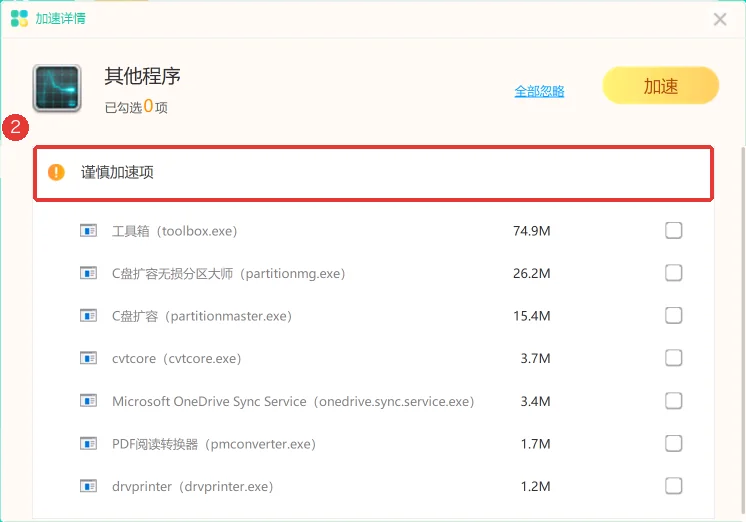Click the 加速 yellow button
The height and width of the screenshot is (522, 746).
tap(660, 86)
